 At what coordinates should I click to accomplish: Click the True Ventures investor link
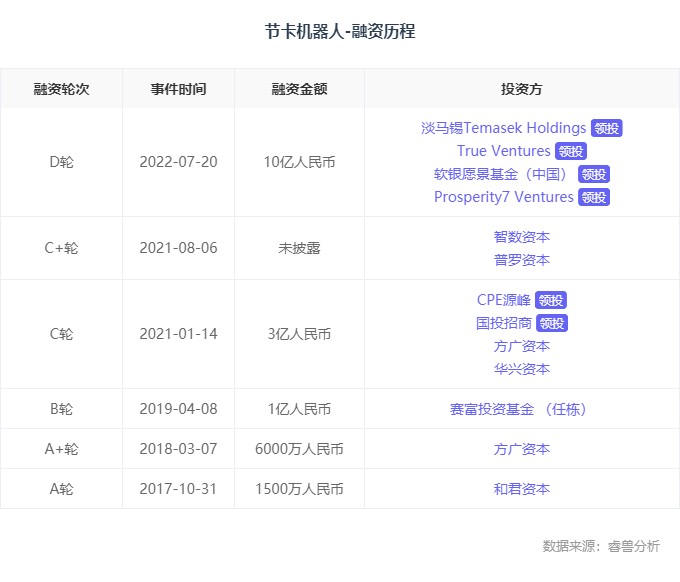(x=503, y=151)
